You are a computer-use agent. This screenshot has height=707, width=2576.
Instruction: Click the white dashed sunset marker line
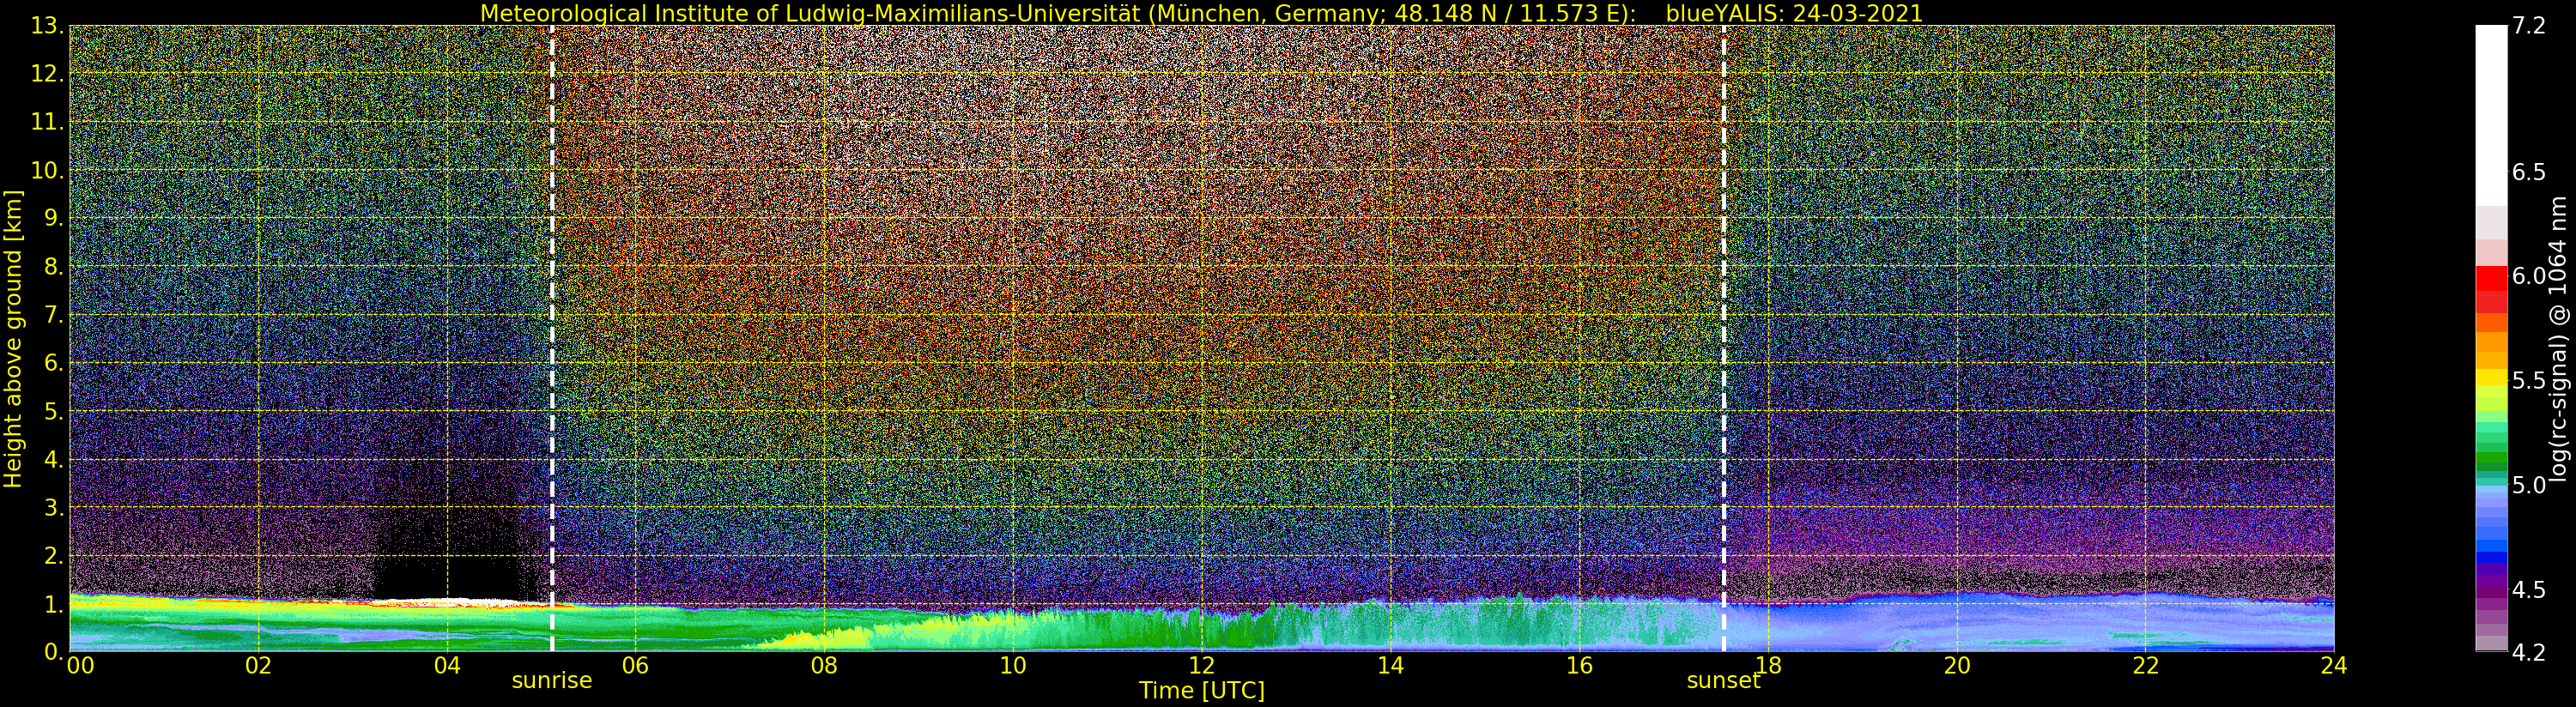pyautogui.click(x=1724, y=338)
